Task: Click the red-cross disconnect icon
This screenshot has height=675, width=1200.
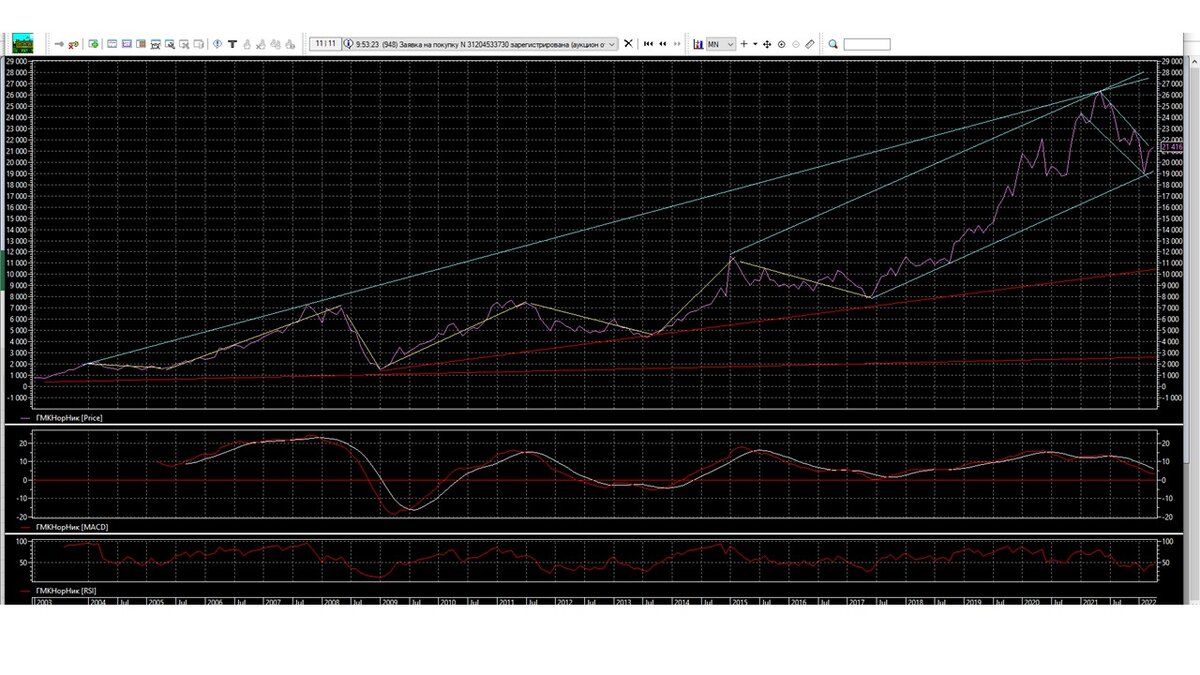Action: click(x=73, y=44)
